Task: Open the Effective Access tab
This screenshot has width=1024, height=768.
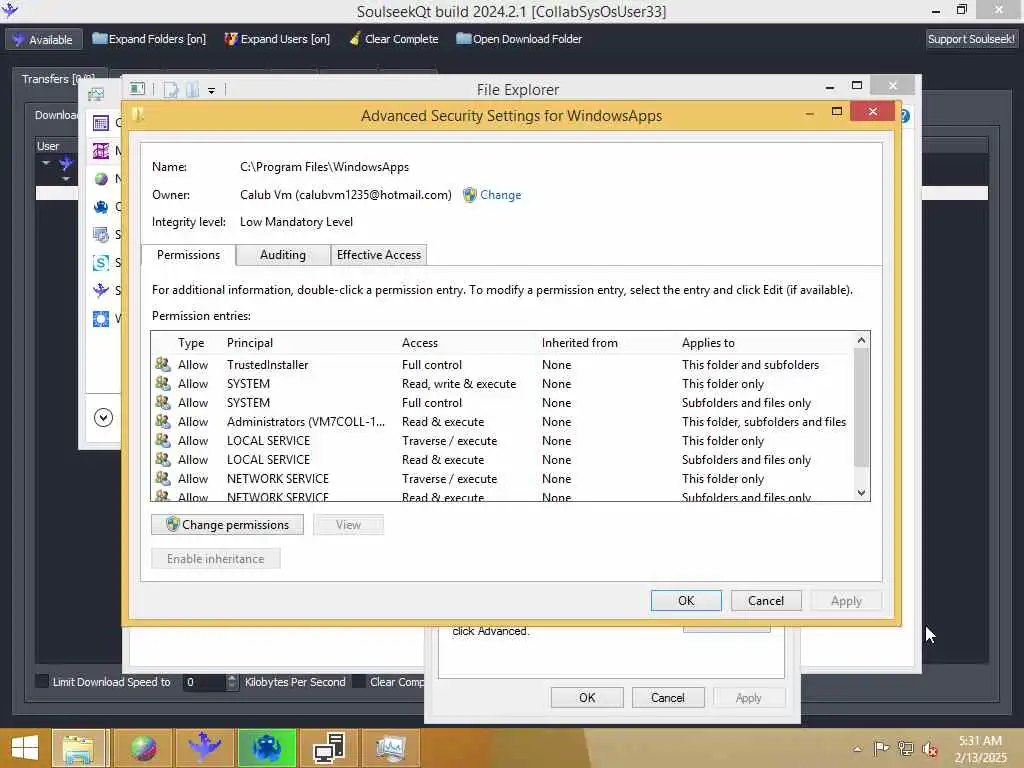Action: coord(379,255)
